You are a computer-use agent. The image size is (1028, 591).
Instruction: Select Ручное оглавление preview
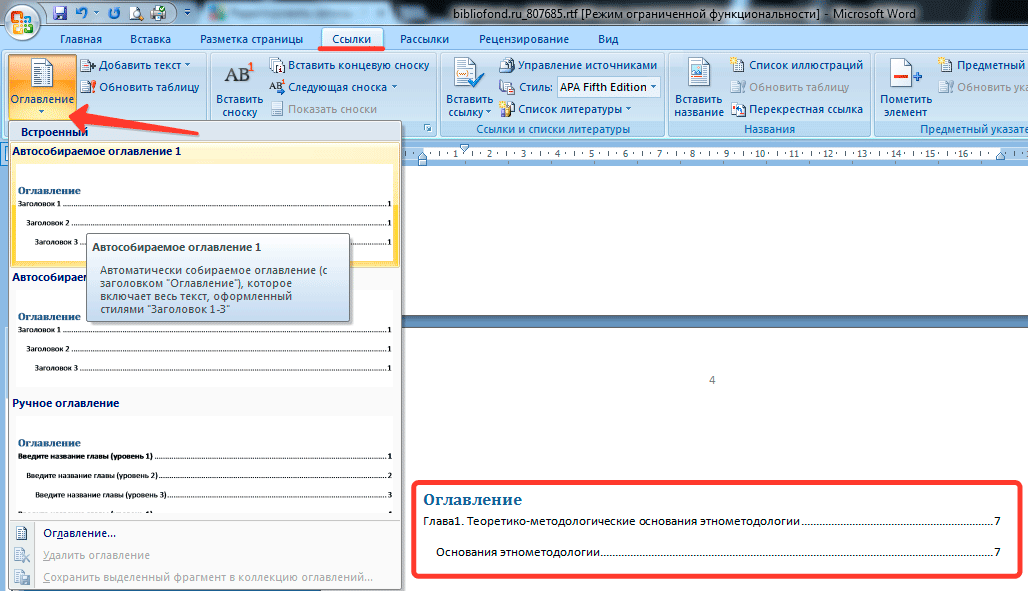pos(205,455)
